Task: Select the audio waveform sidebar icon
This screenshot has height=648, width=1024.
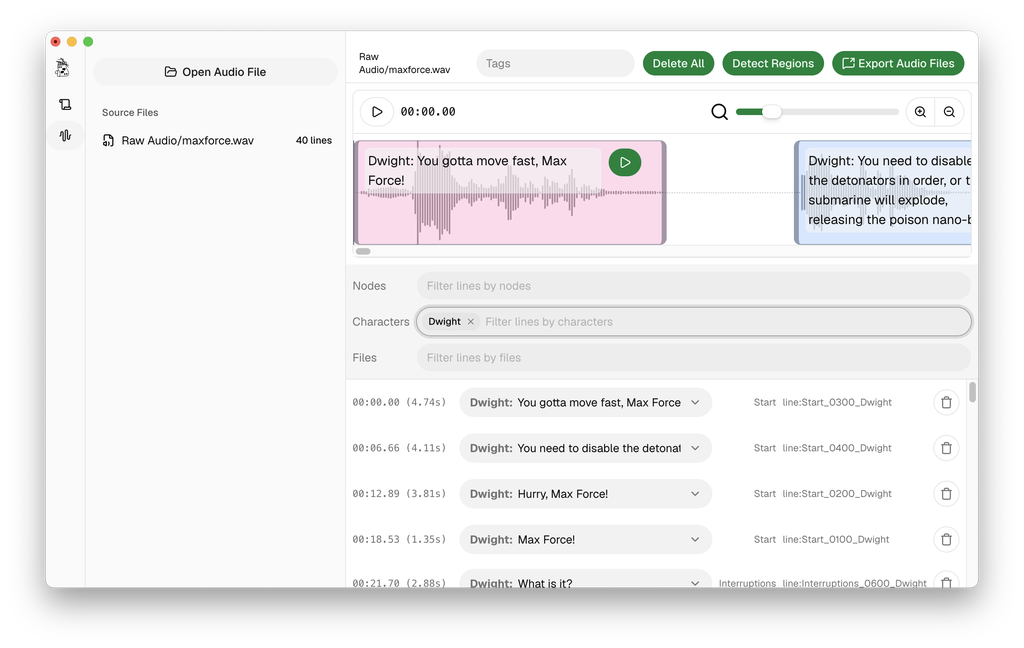Action: tap(65, 135)
